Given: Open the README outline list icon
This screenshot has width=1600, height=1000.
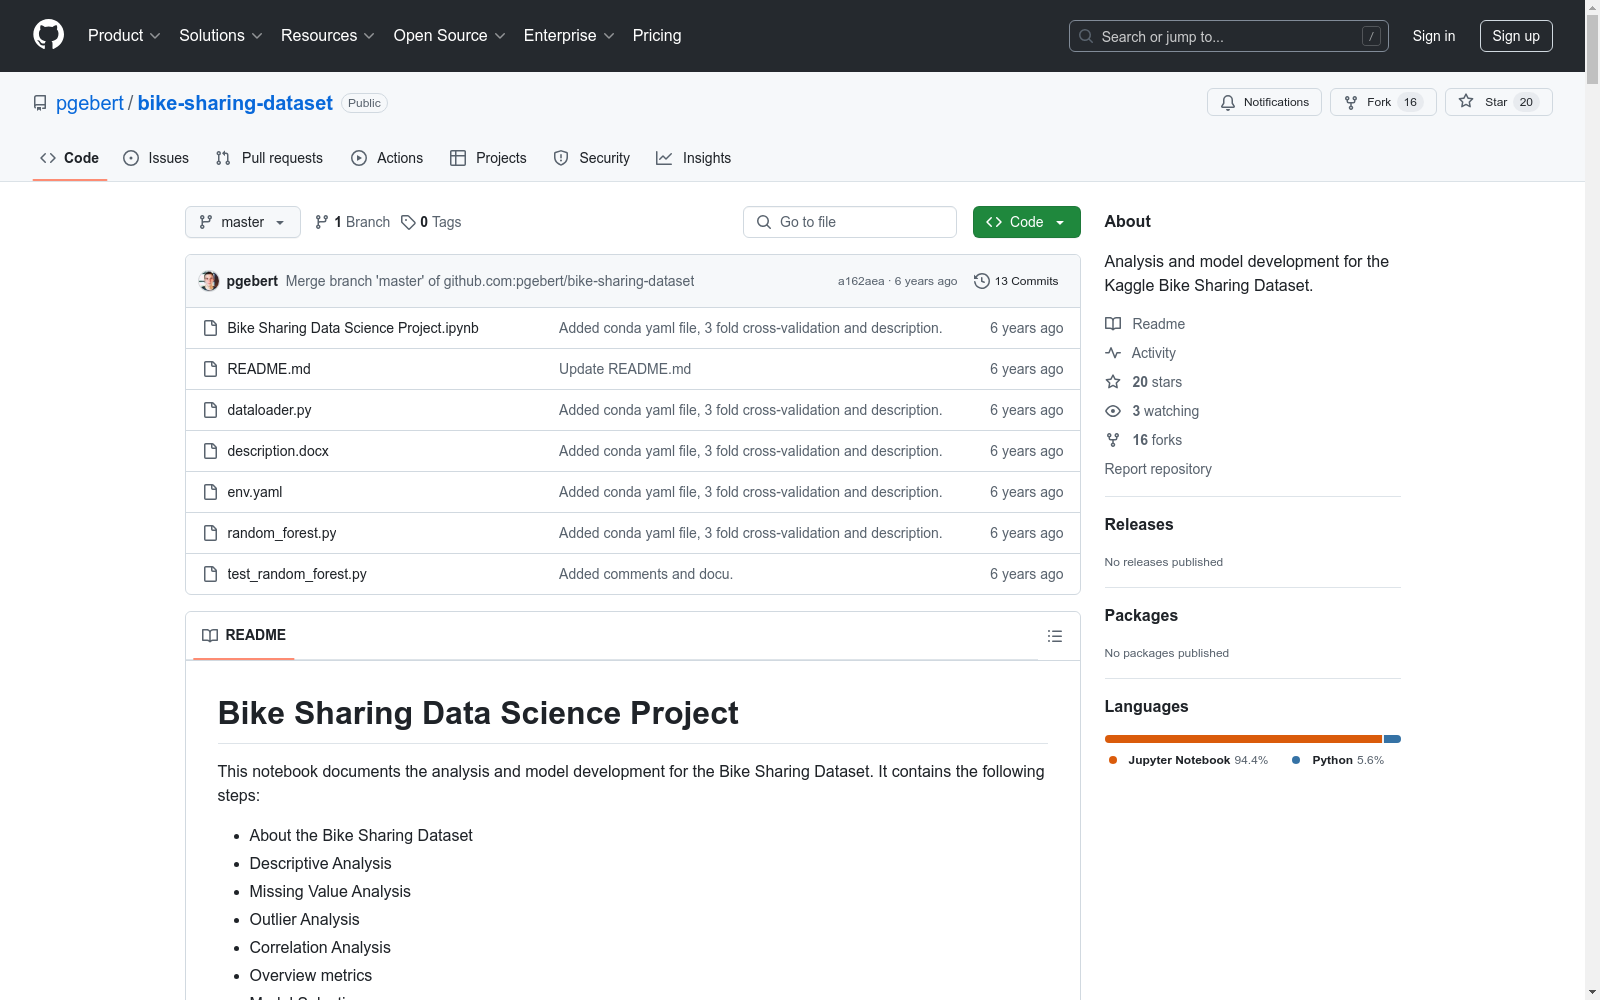Looking at the screenshot, I should point(1055,636).
